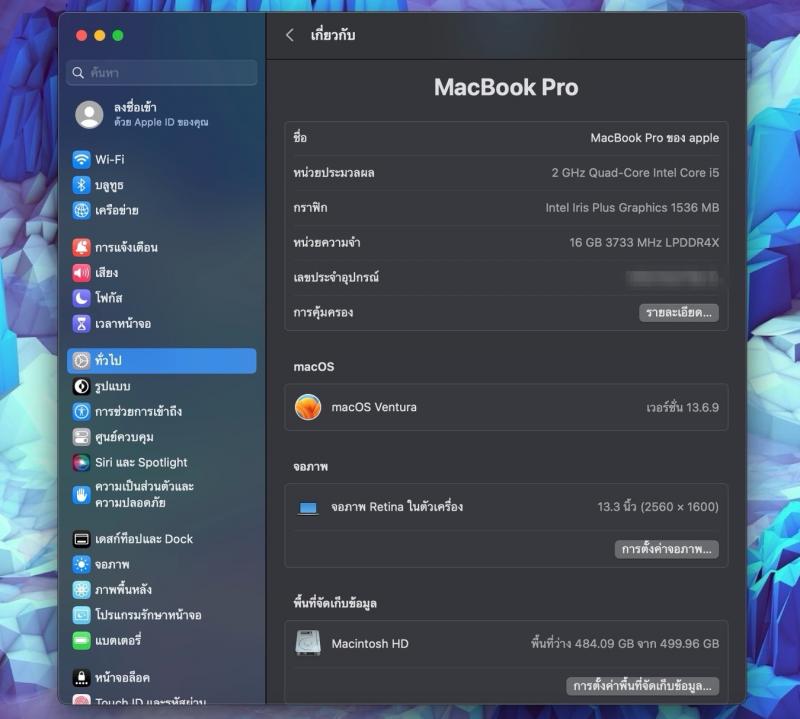Open the Screen Time hourglass icon
The height and width of the screenshot is (719, 800).
[82, 324]
